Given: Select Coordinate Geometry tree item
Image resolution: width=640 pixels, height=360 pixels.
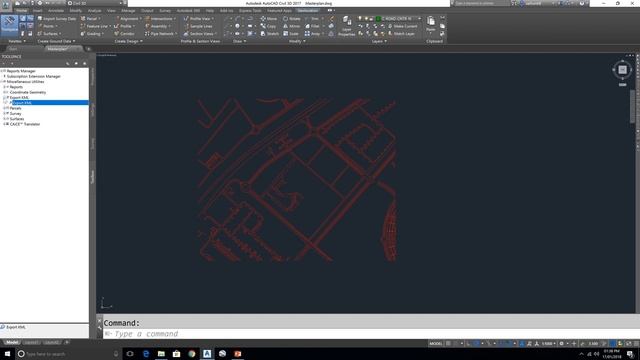Looking at the screenshot, I should click(x=27, y=92).
